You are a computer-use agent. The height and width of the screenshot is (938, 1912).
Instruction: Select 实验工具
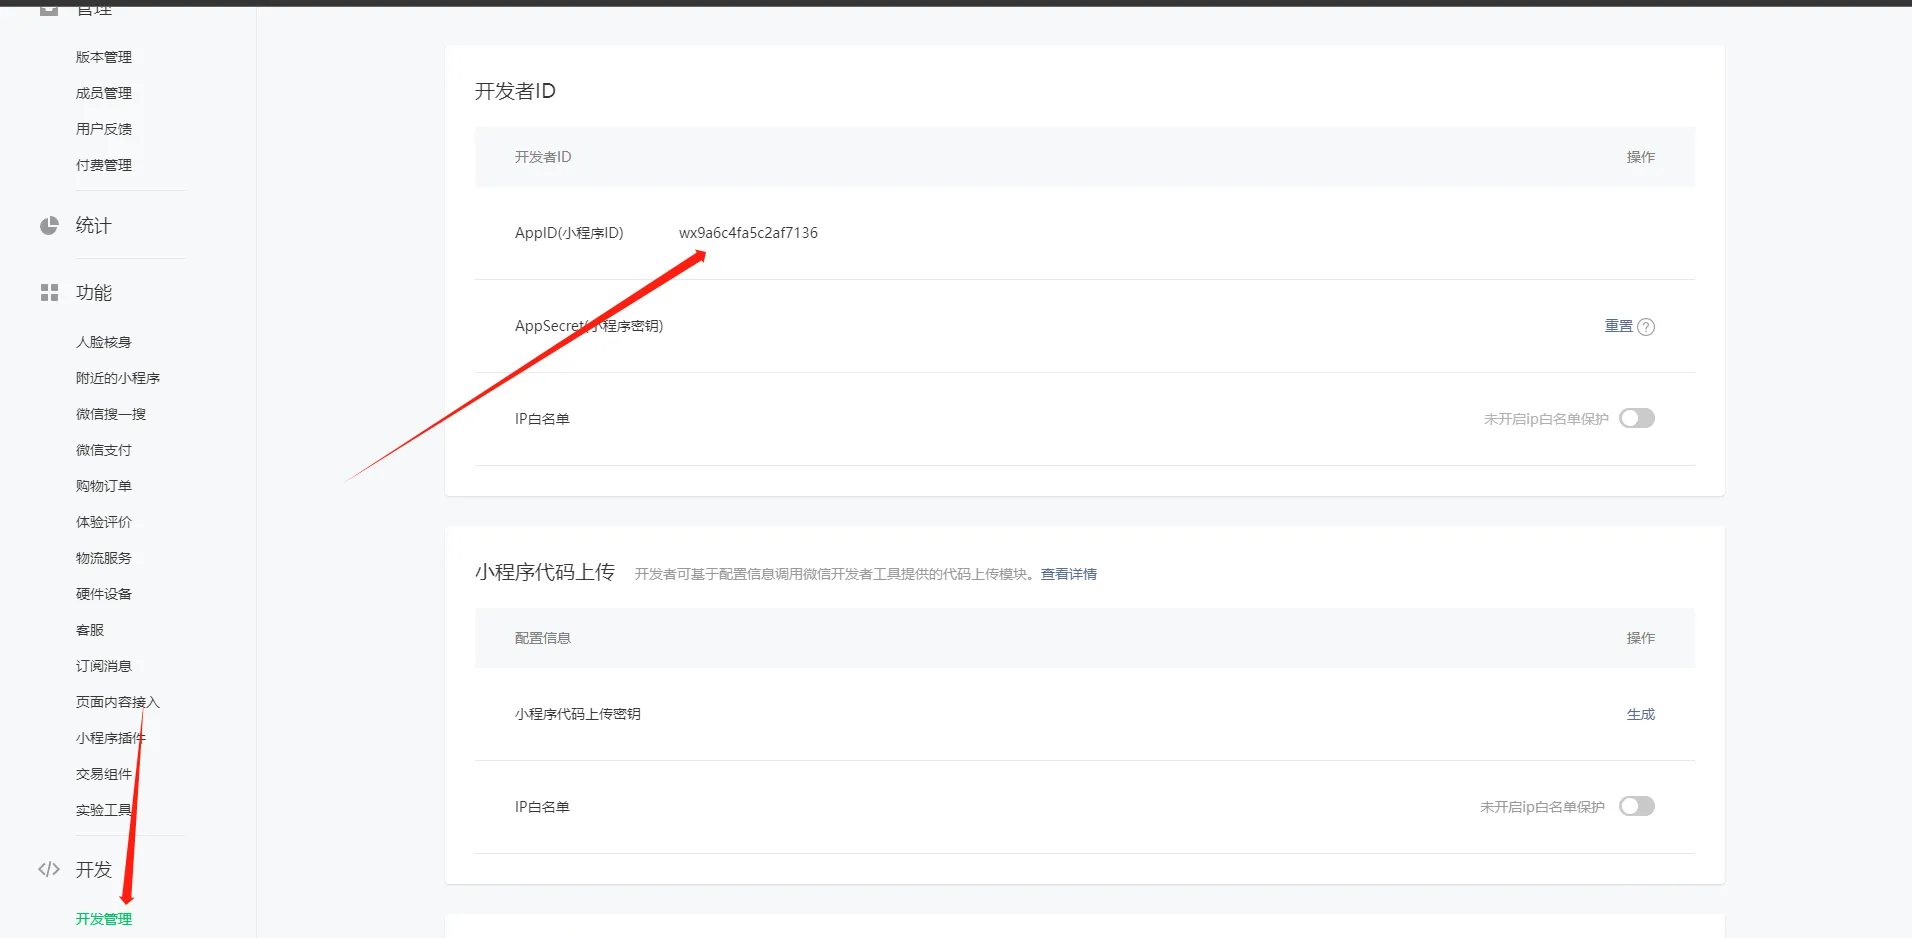106,809
